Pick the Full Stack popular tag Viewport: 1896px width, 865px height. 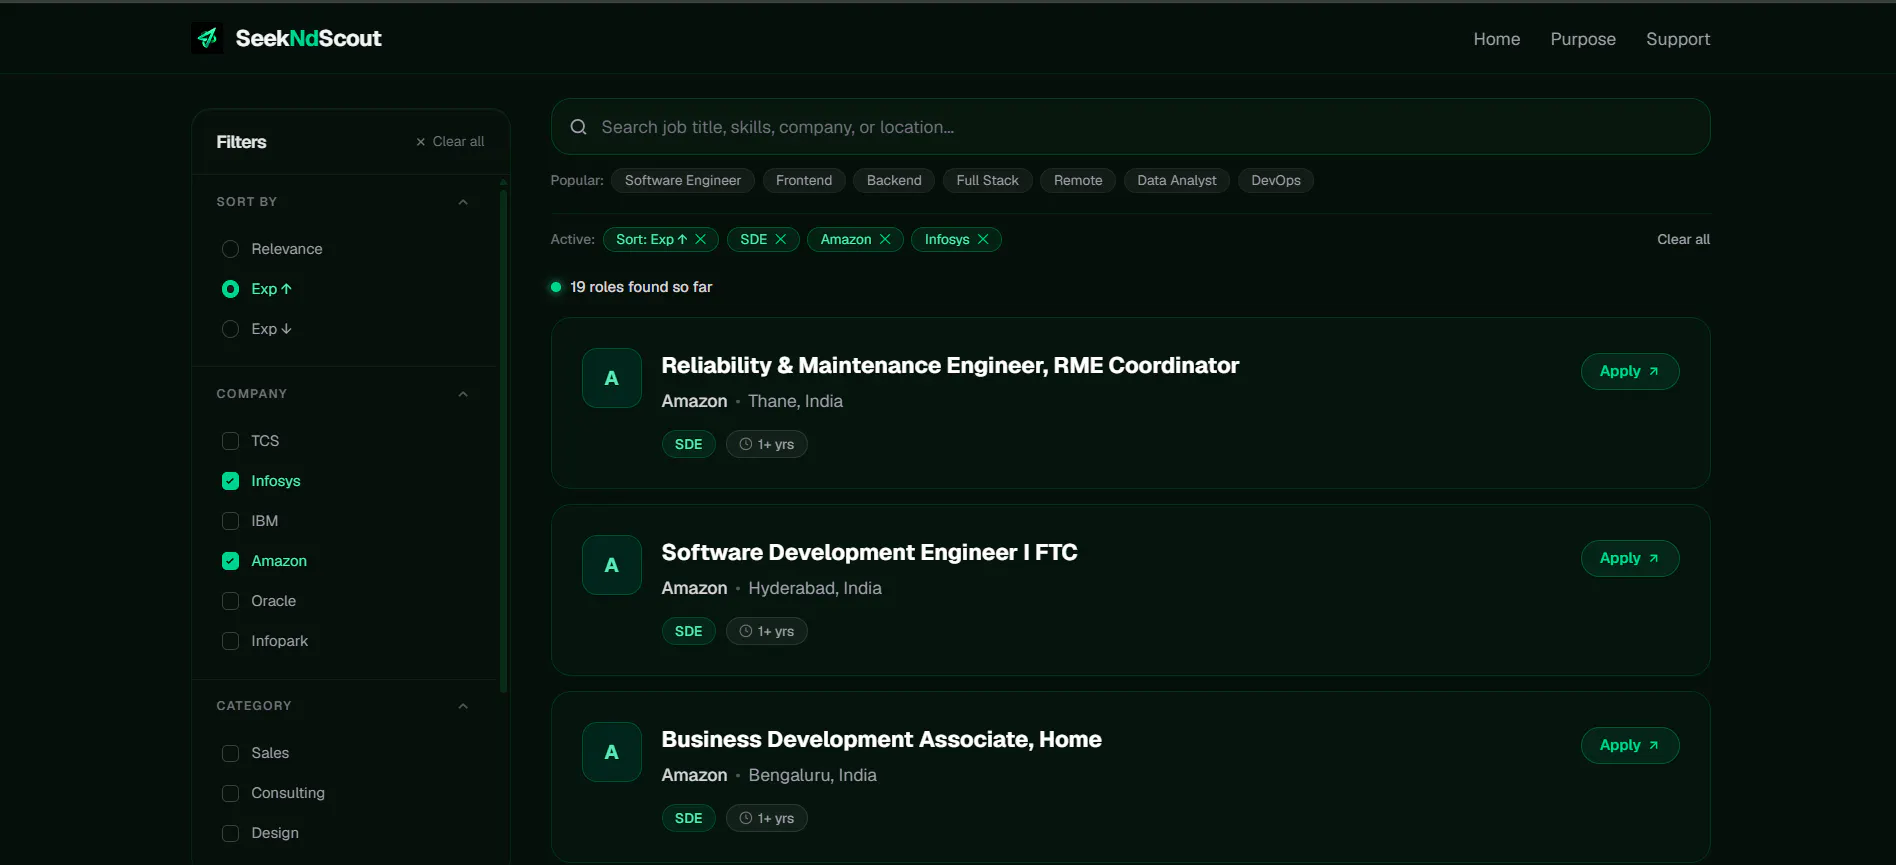987,181
